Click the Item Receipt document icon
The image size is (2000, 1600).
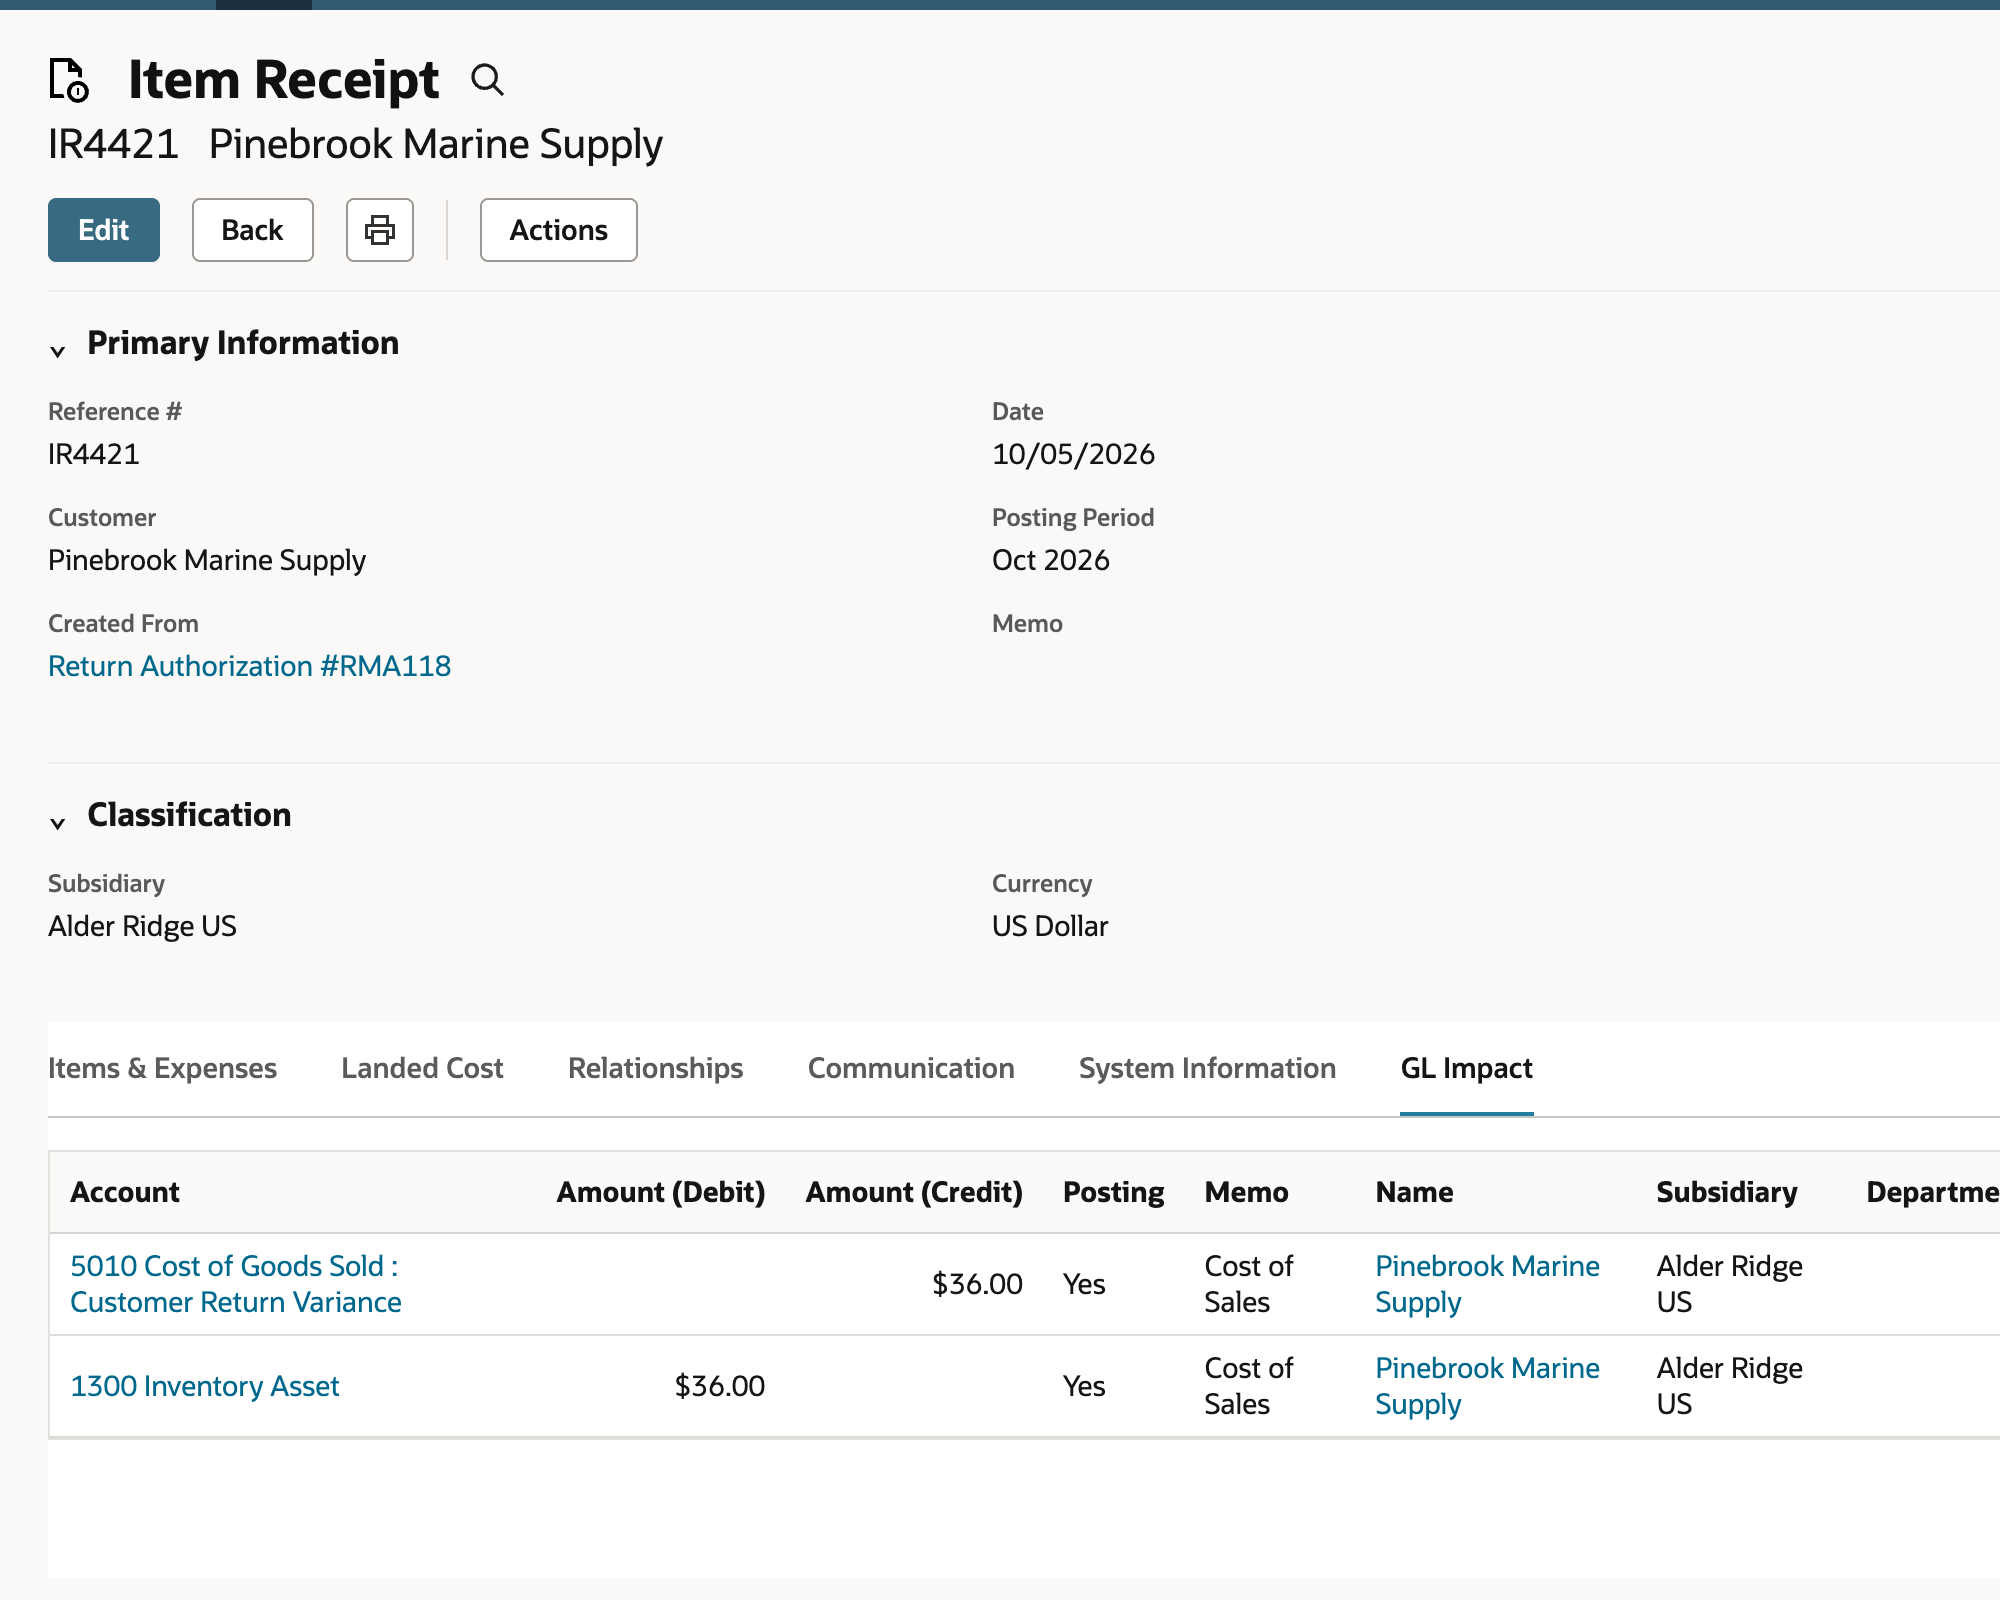coord(69,80)
